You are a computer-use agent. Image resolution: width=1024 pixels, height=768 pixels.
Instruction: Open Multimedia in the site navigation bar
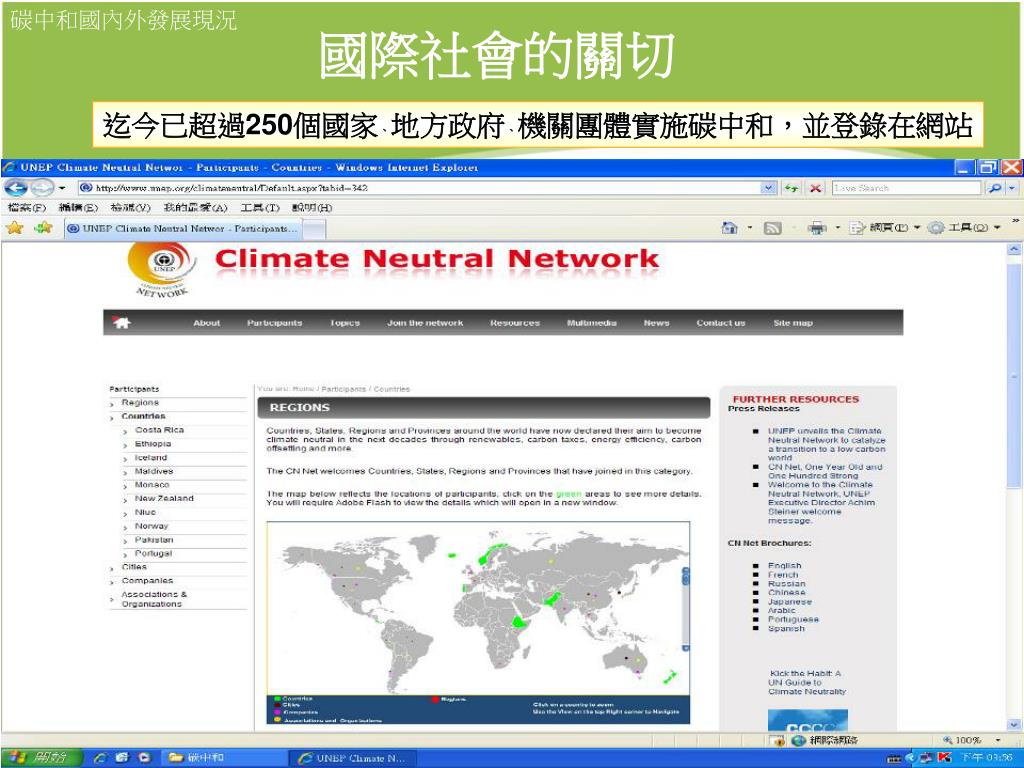pyautogui.click(x=592, y=323)
